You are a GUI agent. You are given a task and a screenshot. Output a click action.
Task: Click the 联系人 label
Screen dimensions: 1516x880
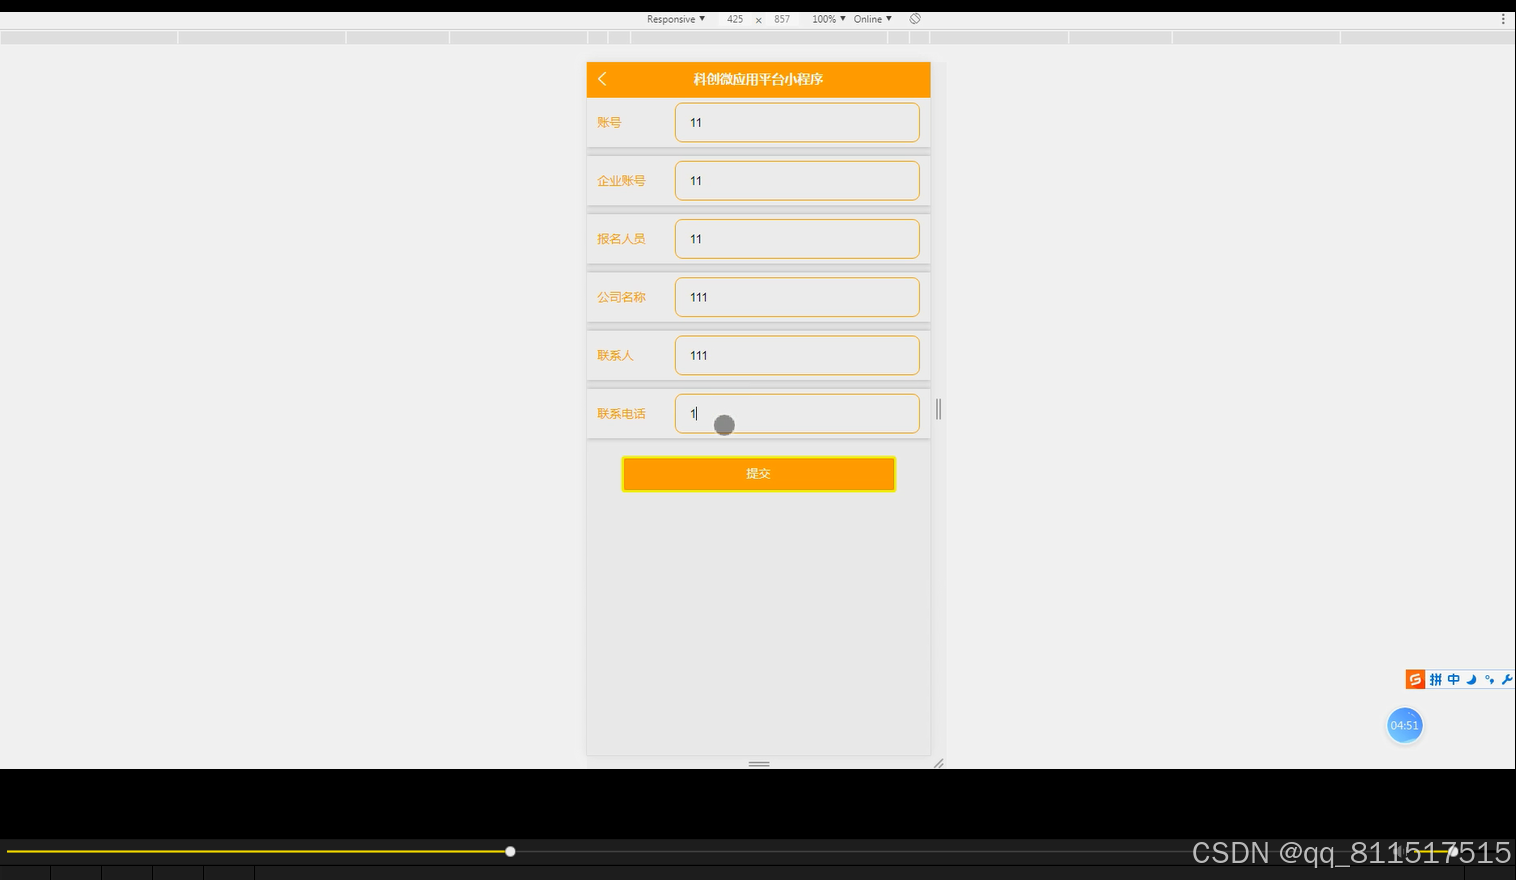615,355
